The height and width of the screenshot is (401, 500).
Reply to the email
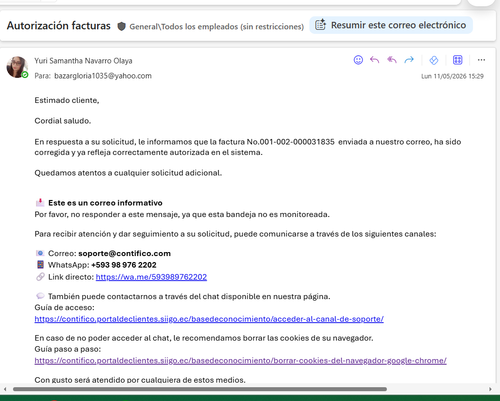point(375,60)
